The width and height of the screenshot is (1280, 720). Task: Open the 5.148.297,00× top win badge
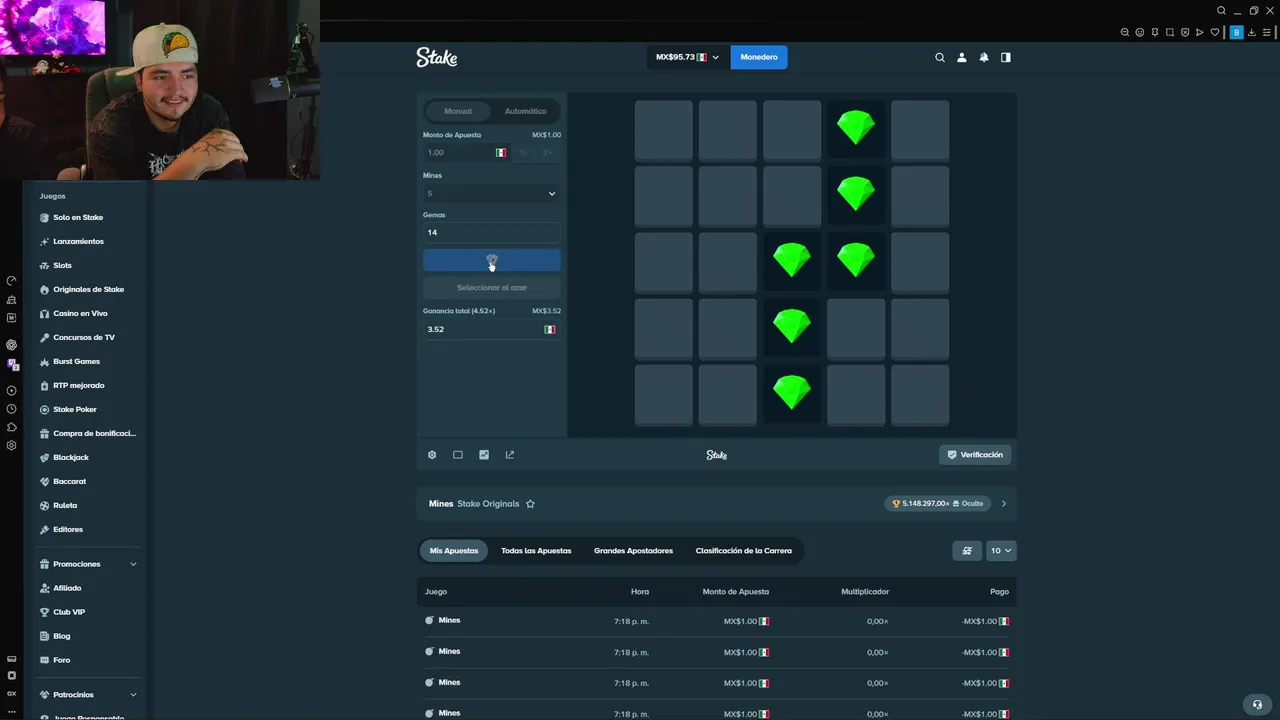pos(938,504)
